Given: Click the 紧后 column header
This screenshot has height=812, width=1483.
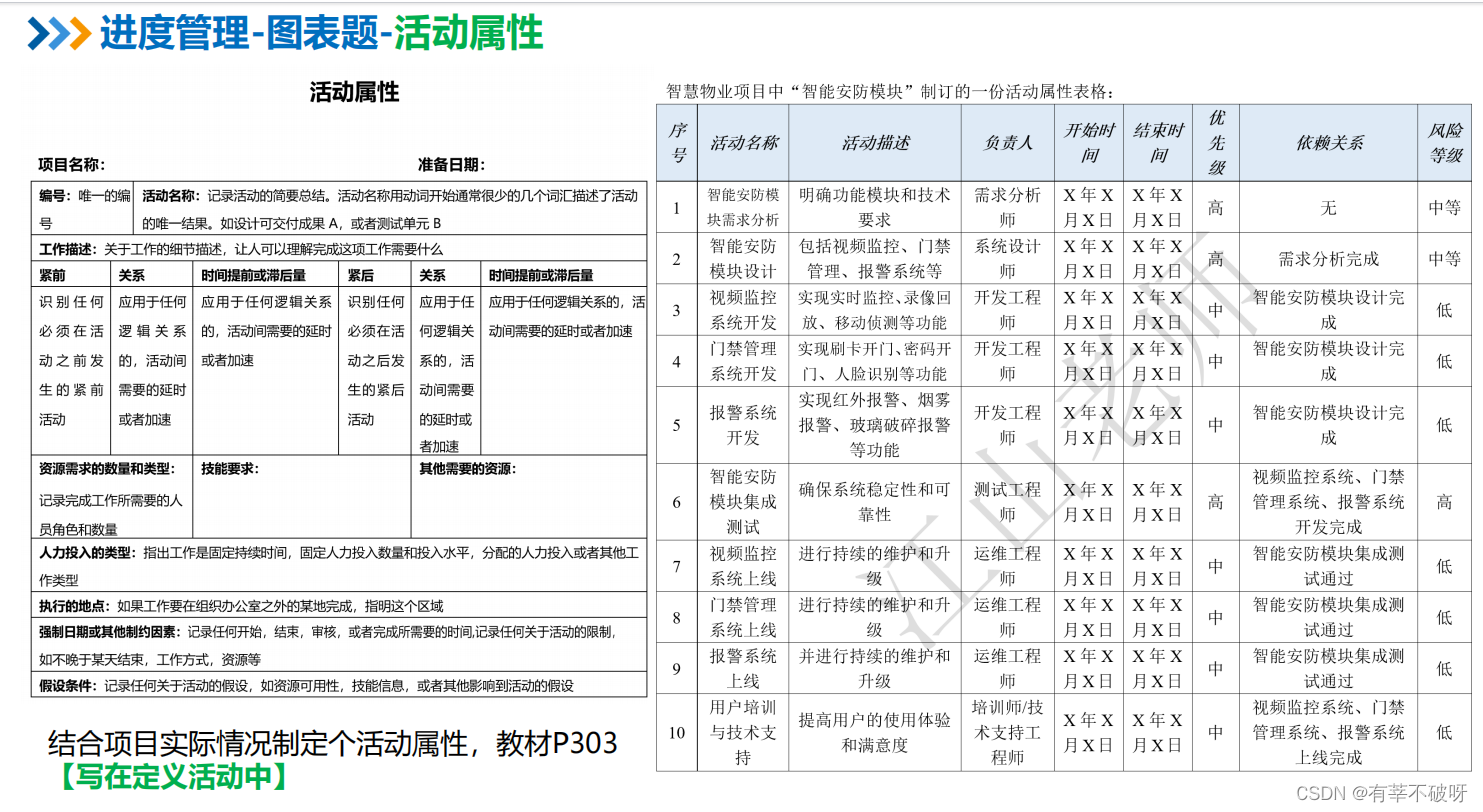Looking at the screenshot, I should pos(375,275).
